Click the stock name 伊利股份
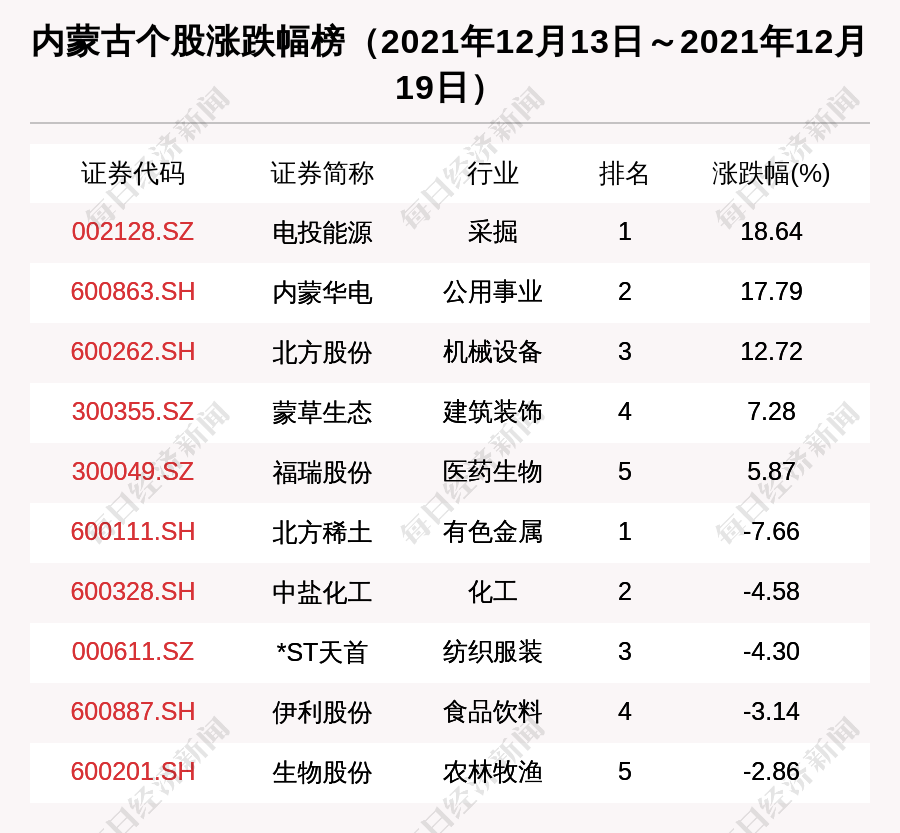Image resolution: width=900 pixels, height=833 pixels. [x=322, y=712]
